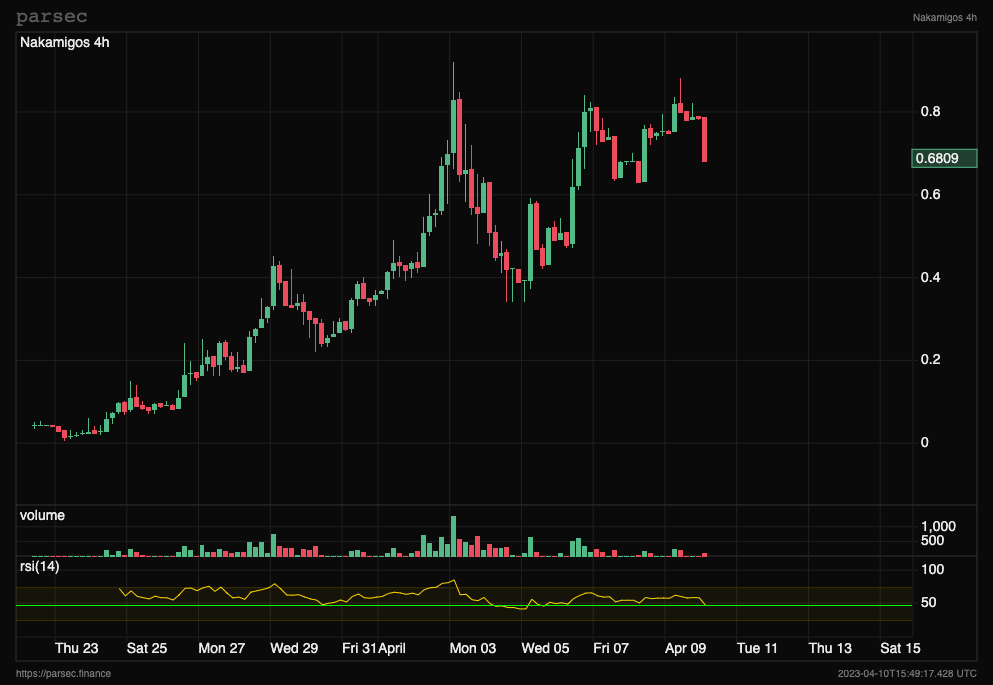Open the https://parsec.finance link
This screenshot has width=993, height=685.
63,674
